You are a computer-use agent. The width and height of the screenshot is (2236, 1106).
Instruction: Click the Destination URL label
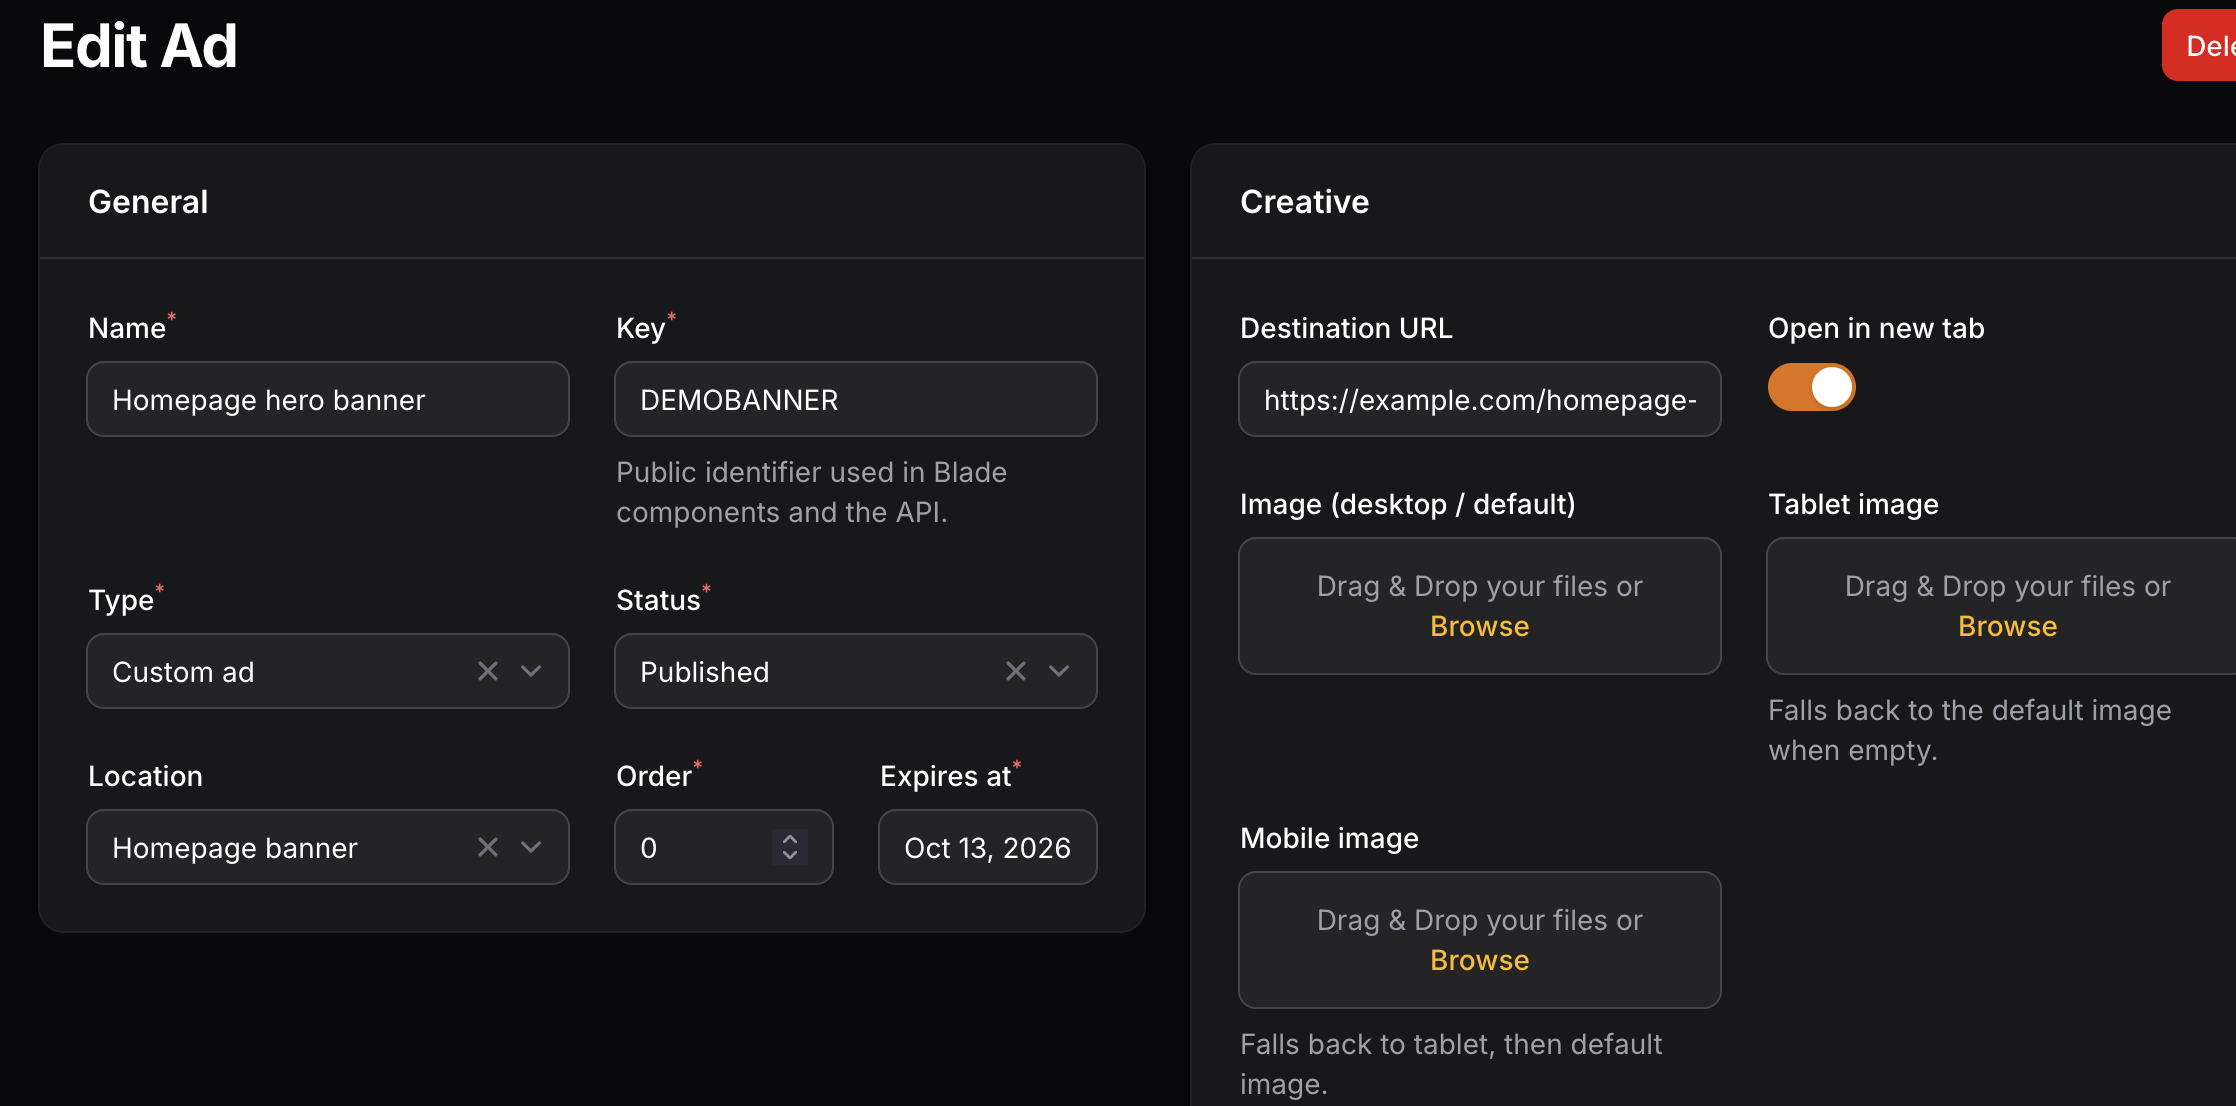1346,328
